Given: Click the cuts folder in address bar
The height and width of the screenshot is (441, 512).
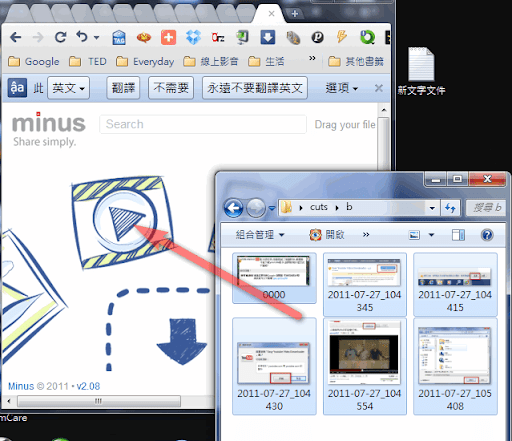Looking at the screenshot, I should [x=319, y=207].
